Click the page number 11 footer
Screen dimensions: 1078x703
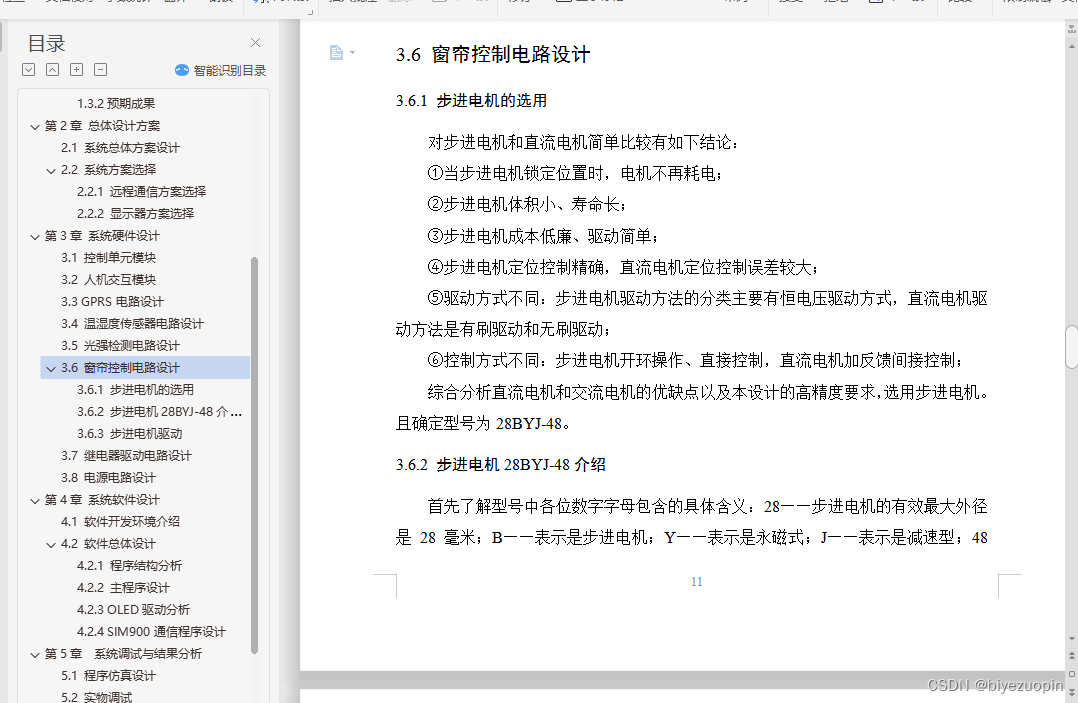tap(696, 582)
